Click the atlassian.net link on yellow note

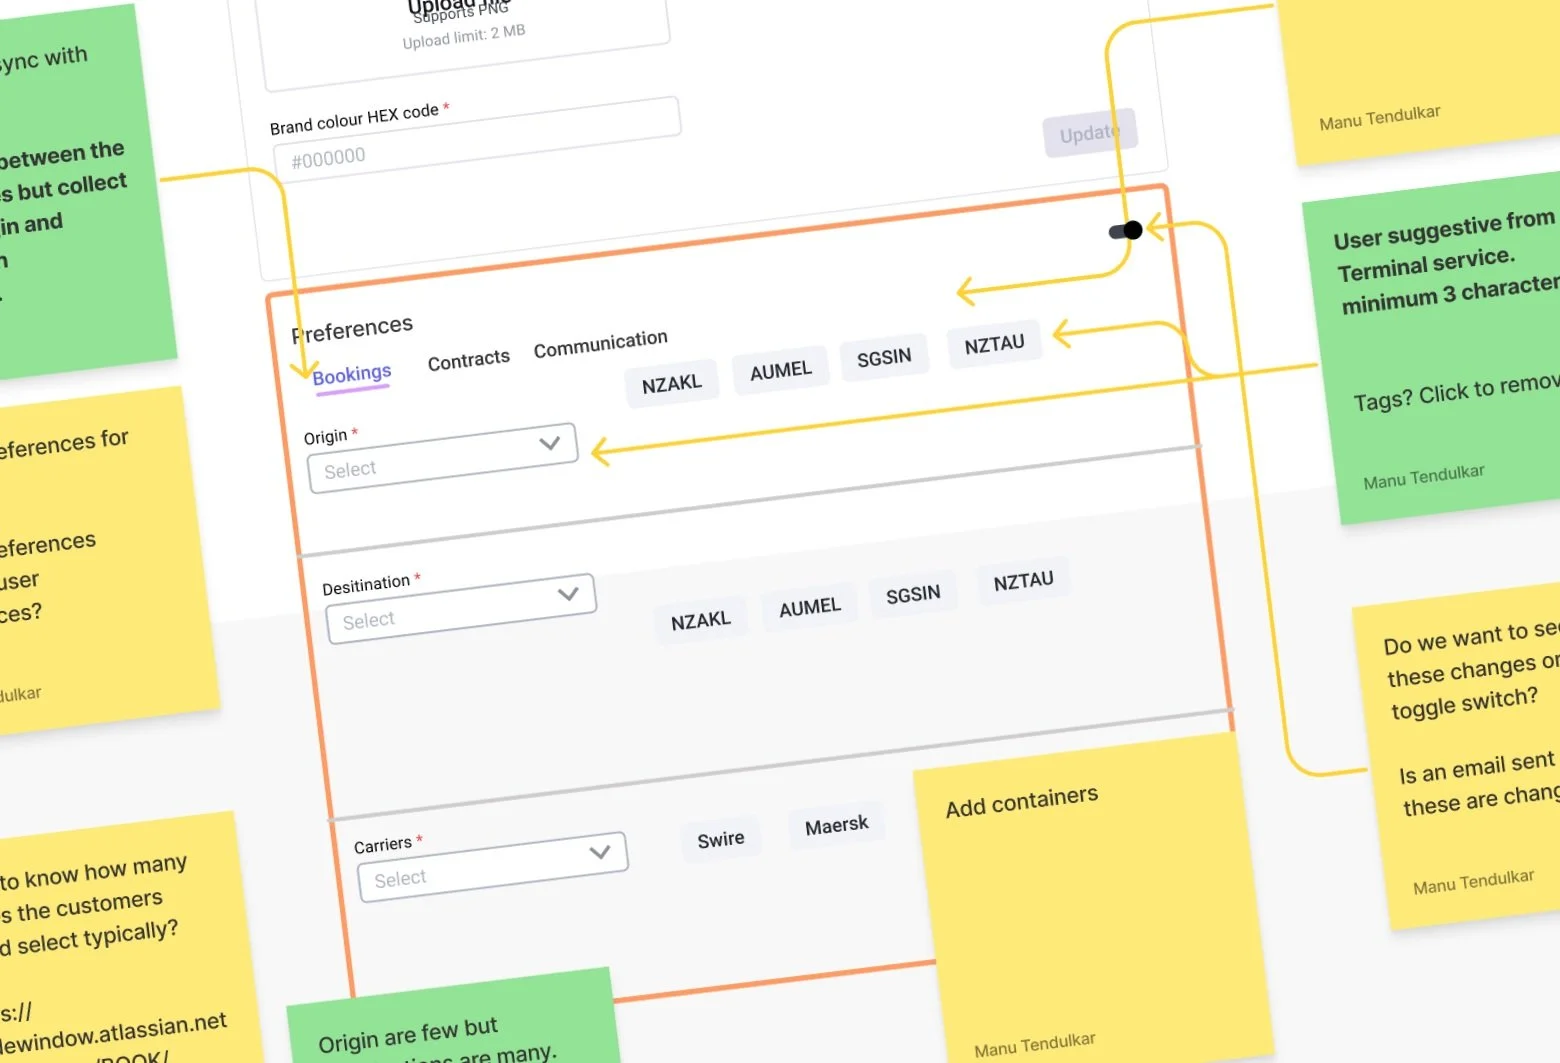pyautogui.click(x=113, y=1030)
